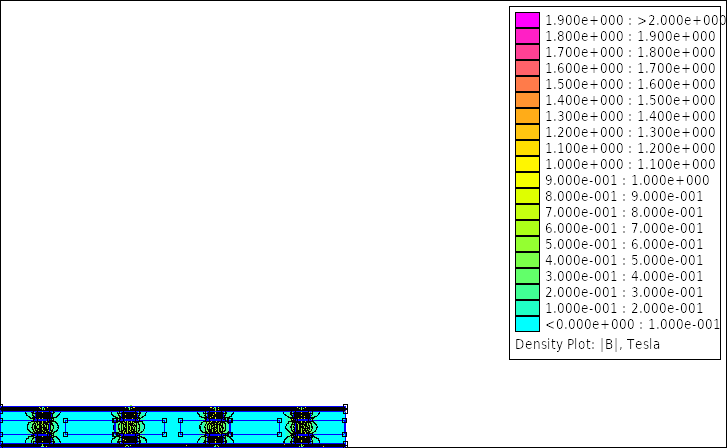Click the swatch for 1.300e+000 : 1.400e+000
The width and height of the screenshot is (727, 448).
tap(527, 116)
